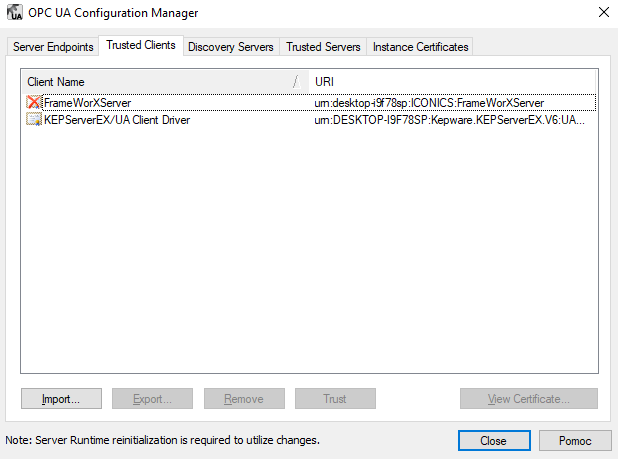618x459 pixels.
Task: Click the Pomoc help button
Action: pyautogui.click(x=575, y=440)
